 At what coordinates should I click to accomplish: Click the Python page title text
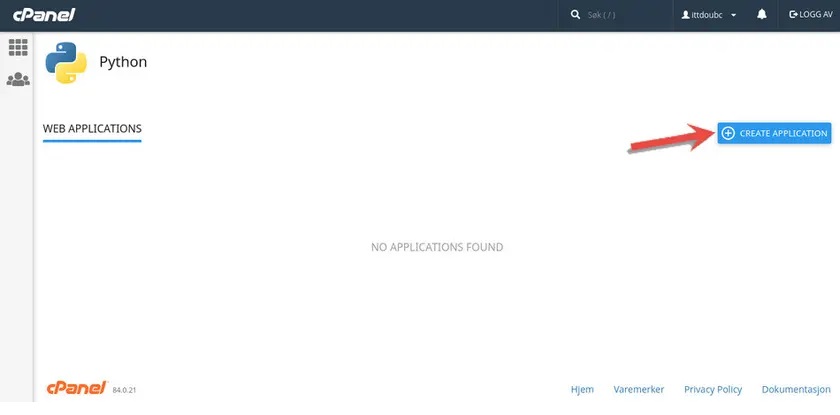pos(123,62)
